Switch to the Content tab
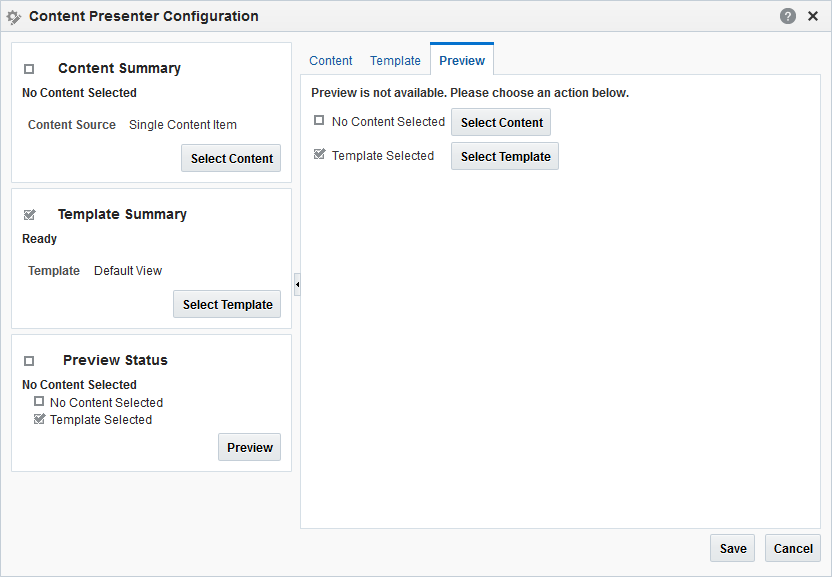Viewport: 832px width, 577px height. point(330,61)
